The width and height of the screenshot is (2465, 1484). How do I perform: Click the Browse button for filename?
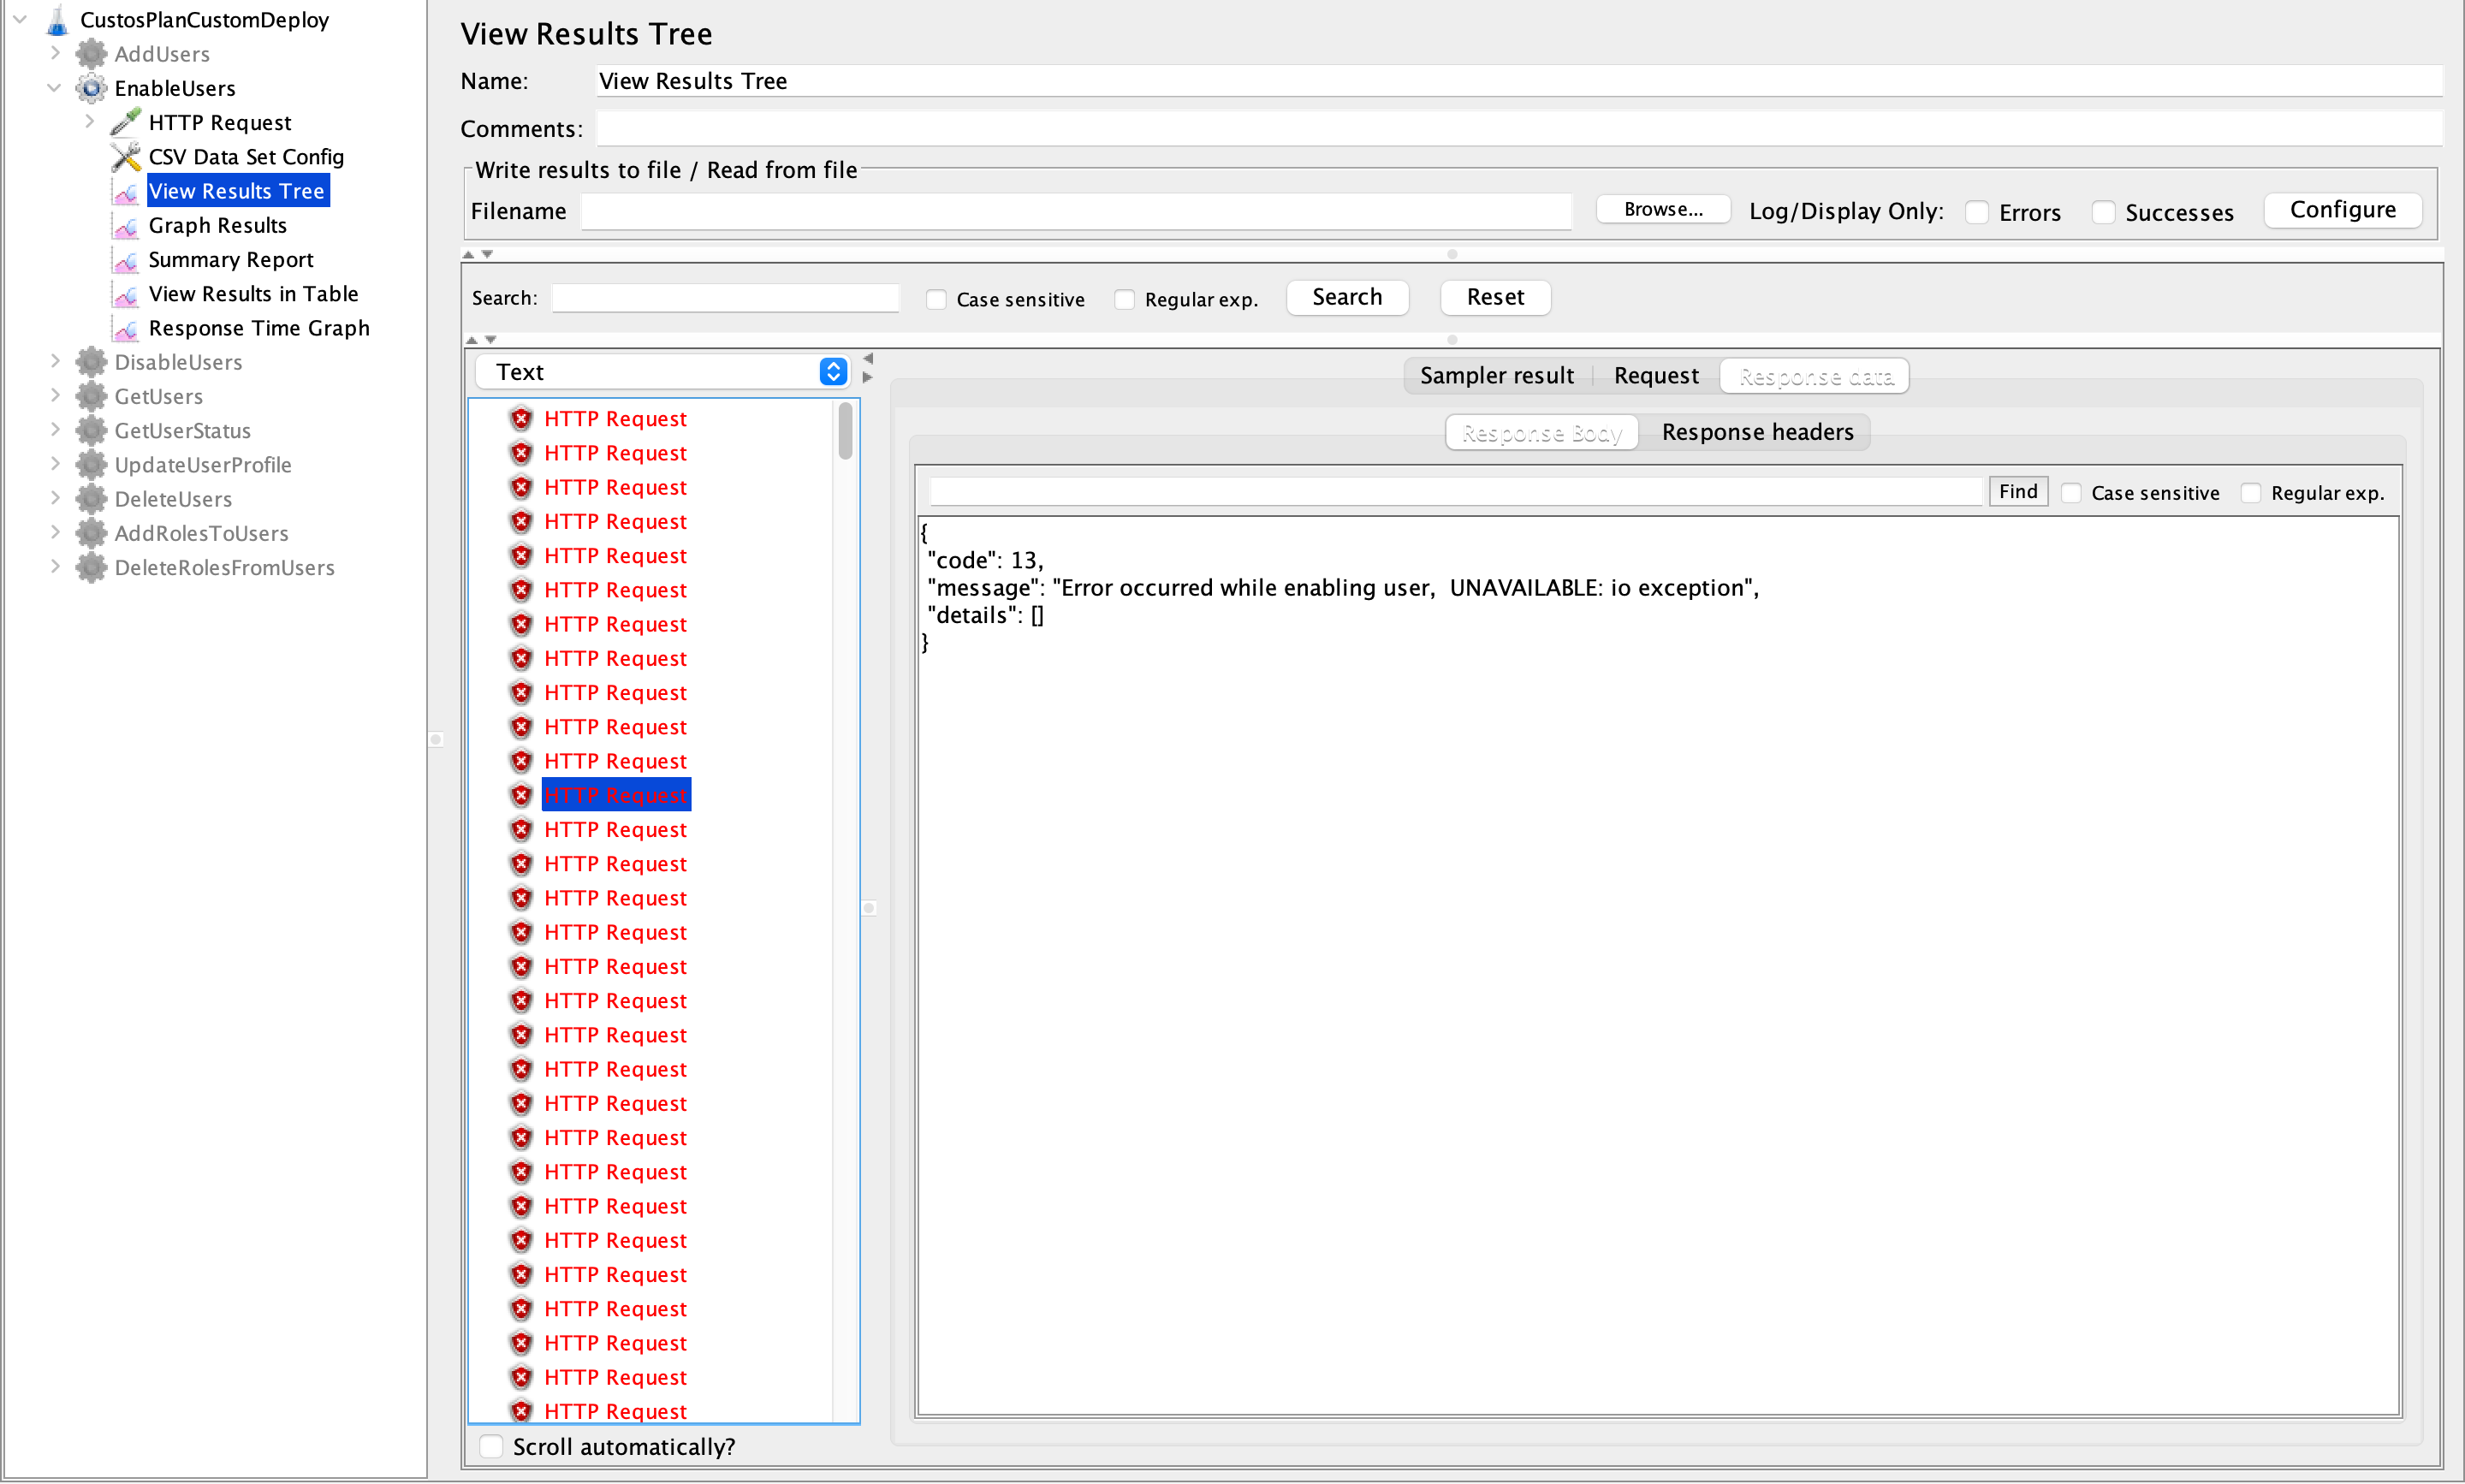point(1655,210)
